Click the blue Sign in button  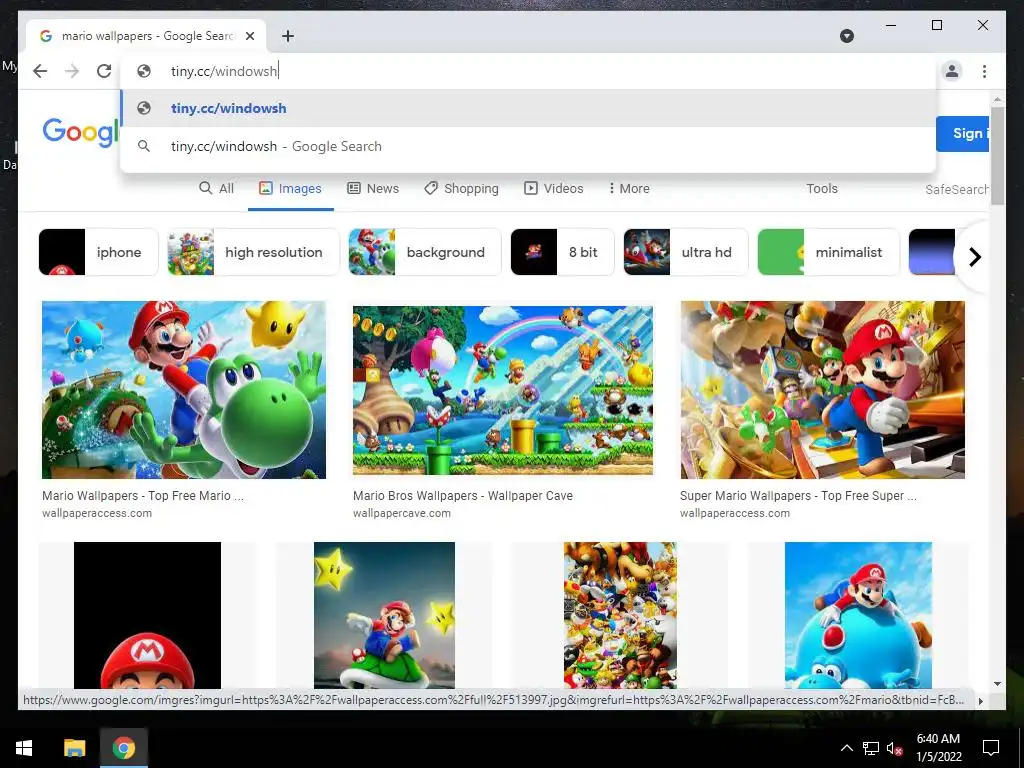(963, 134)
